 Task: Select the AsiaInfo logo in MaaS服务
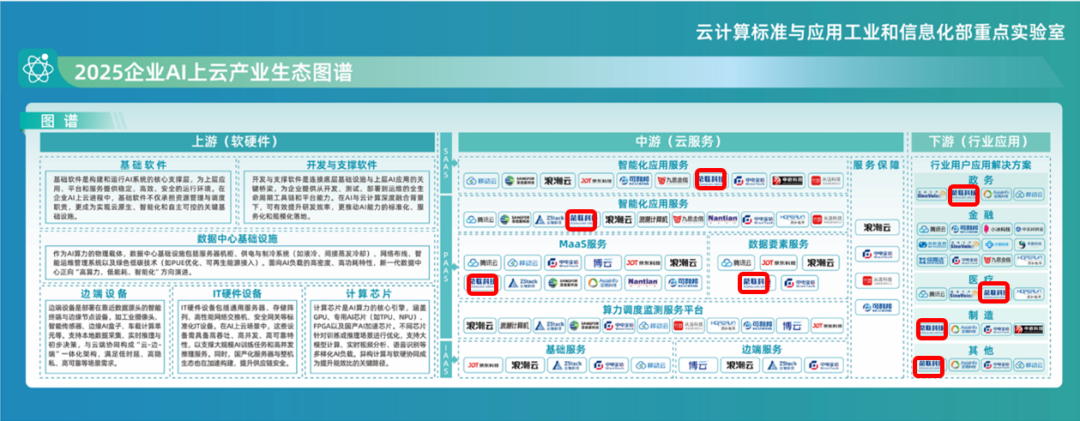(x=601, y=283)
